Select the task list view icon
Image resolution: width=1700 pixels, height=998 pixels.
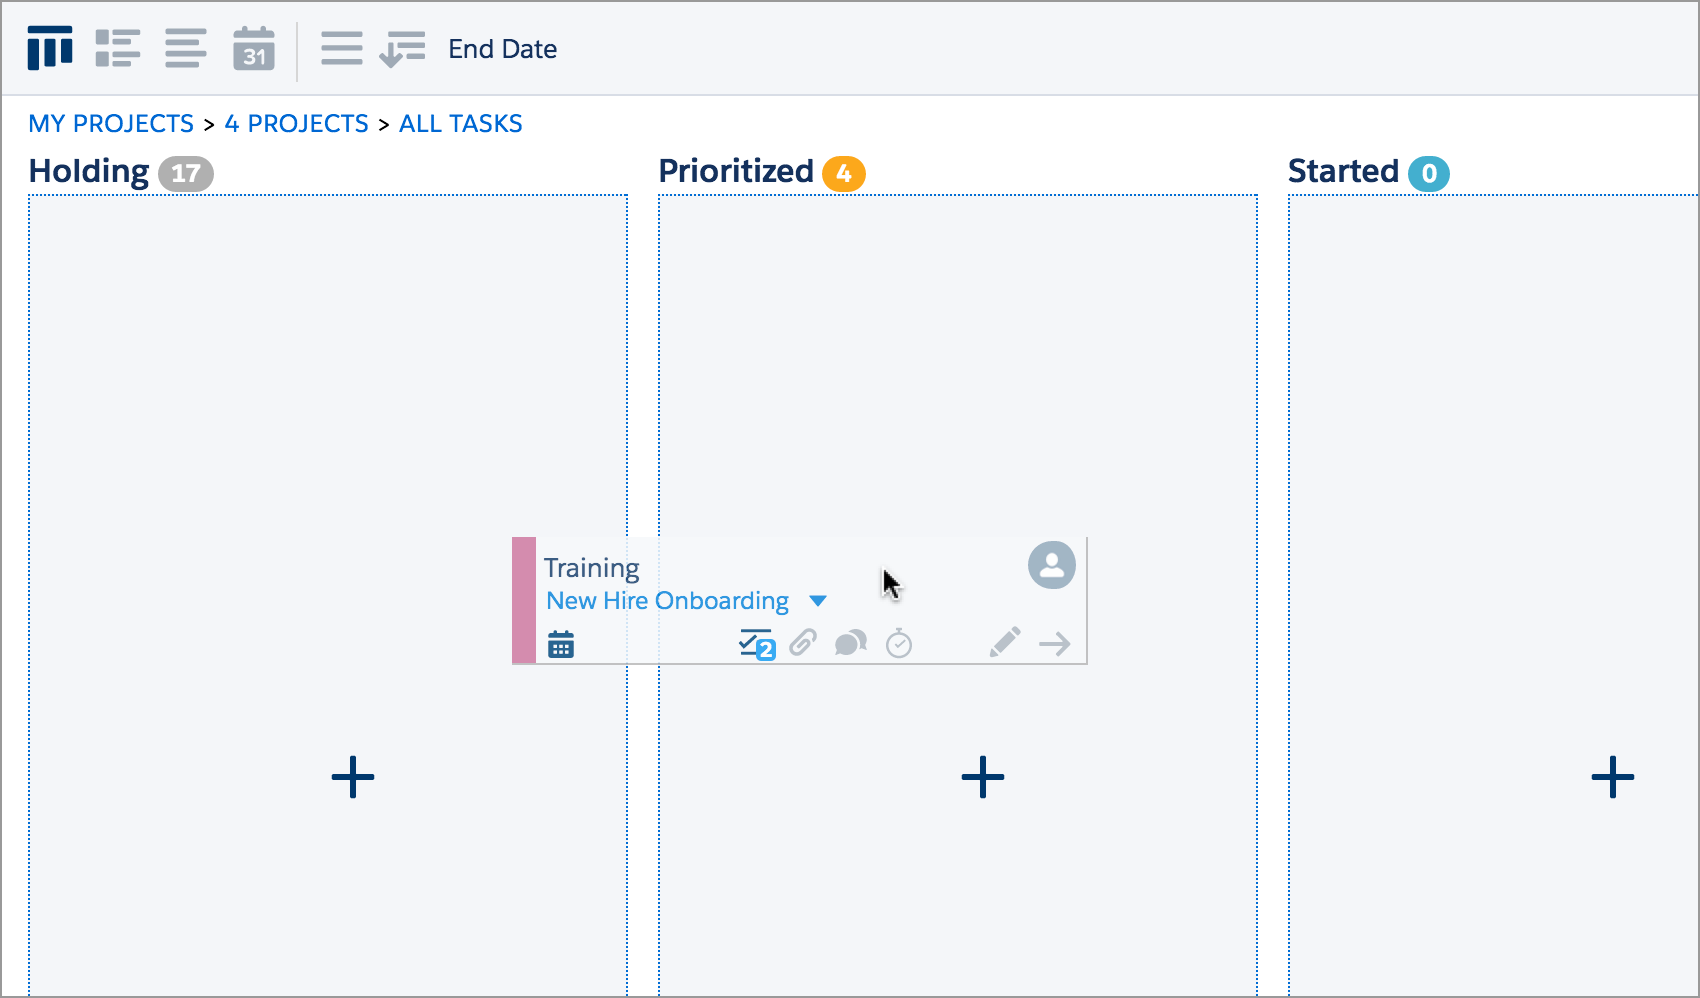click(x=118, y=48)
